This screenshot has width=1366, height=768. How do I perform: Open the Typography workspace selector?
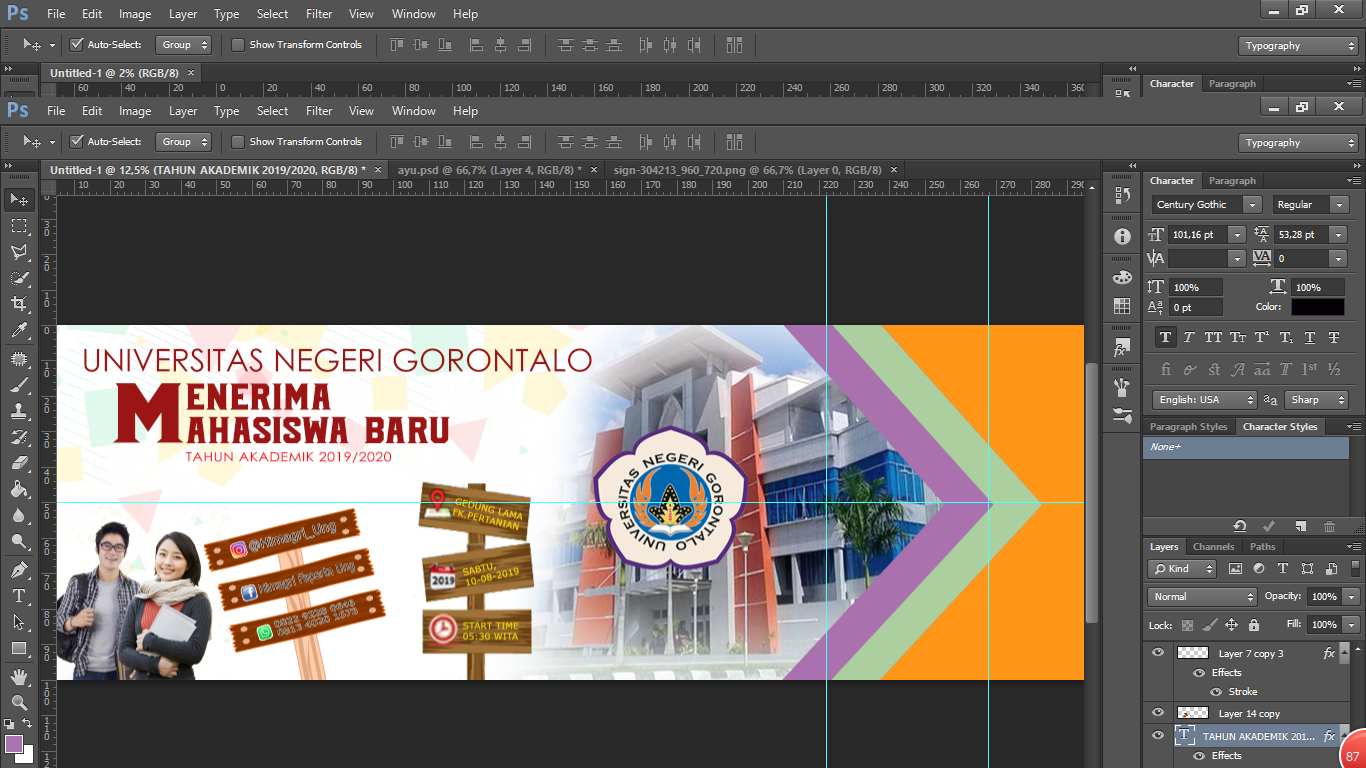point(1297,142)
